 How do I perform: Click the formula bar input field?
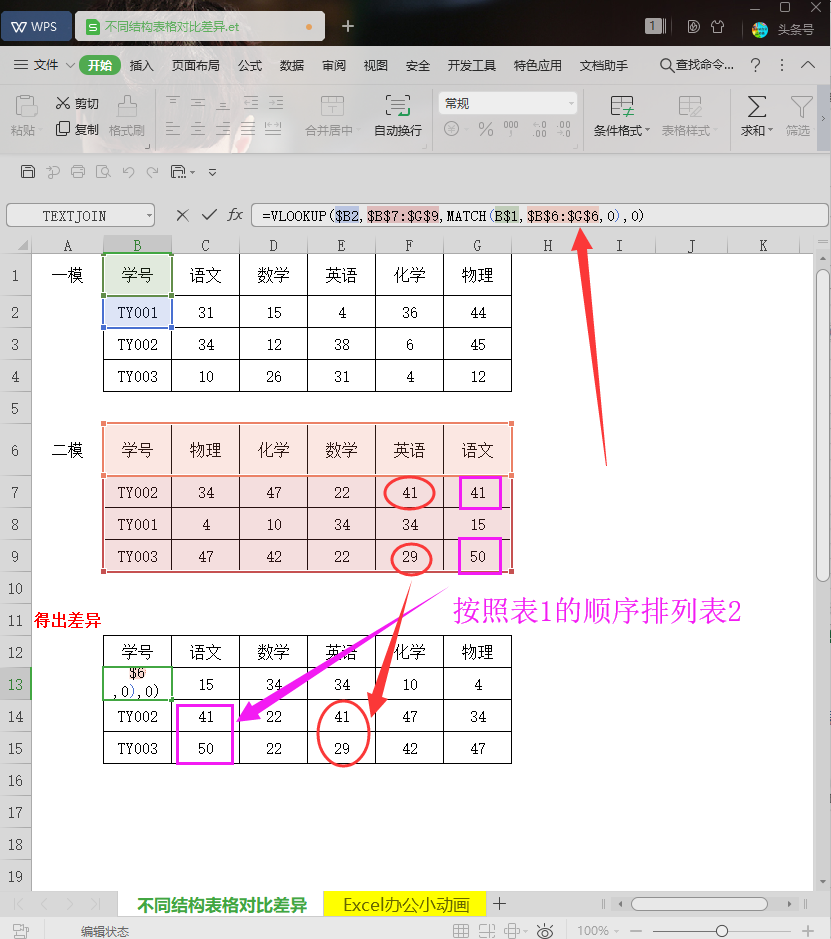pos(539,216)
